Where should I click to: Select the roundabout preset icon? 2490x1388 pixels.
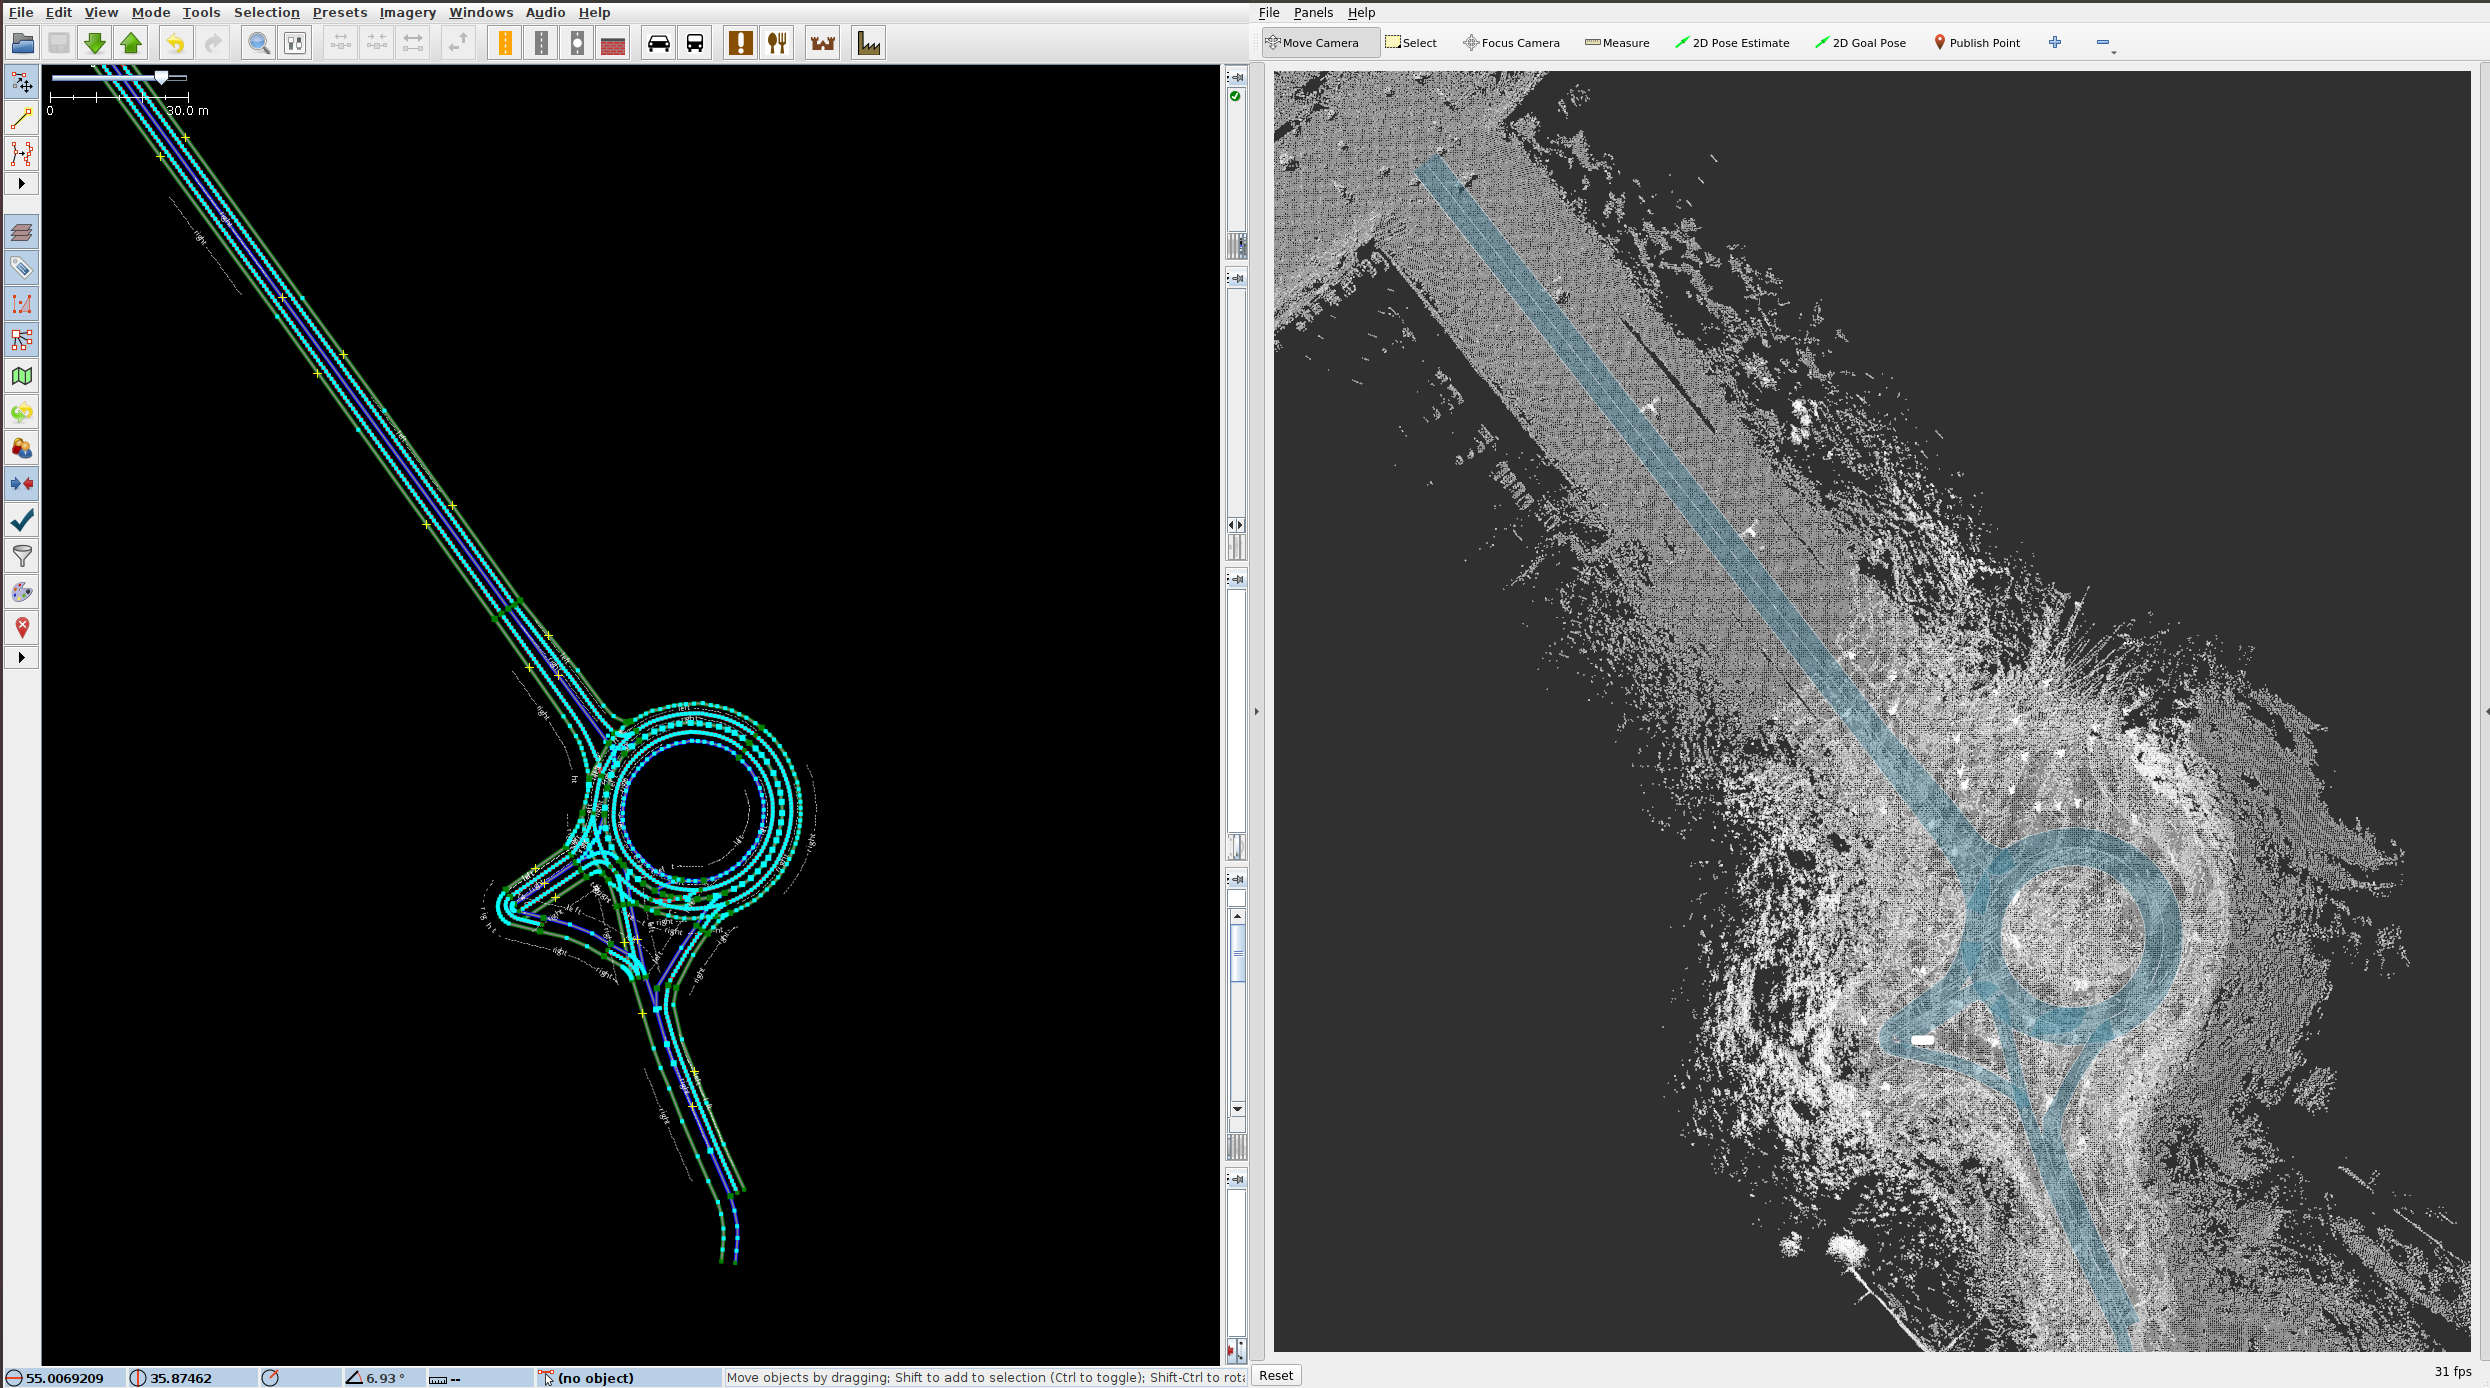[577, 43]
